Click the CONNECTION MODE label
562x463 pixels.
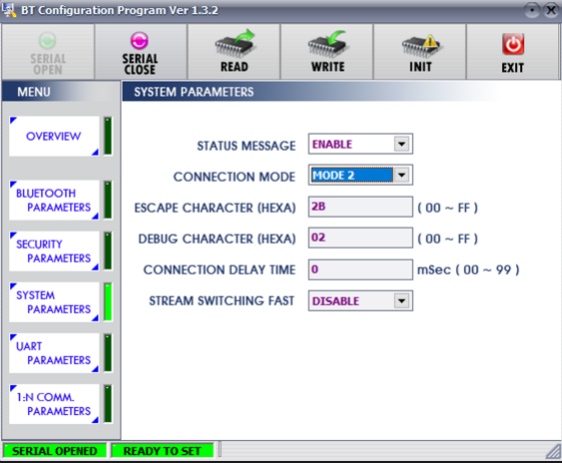(234, 177)
